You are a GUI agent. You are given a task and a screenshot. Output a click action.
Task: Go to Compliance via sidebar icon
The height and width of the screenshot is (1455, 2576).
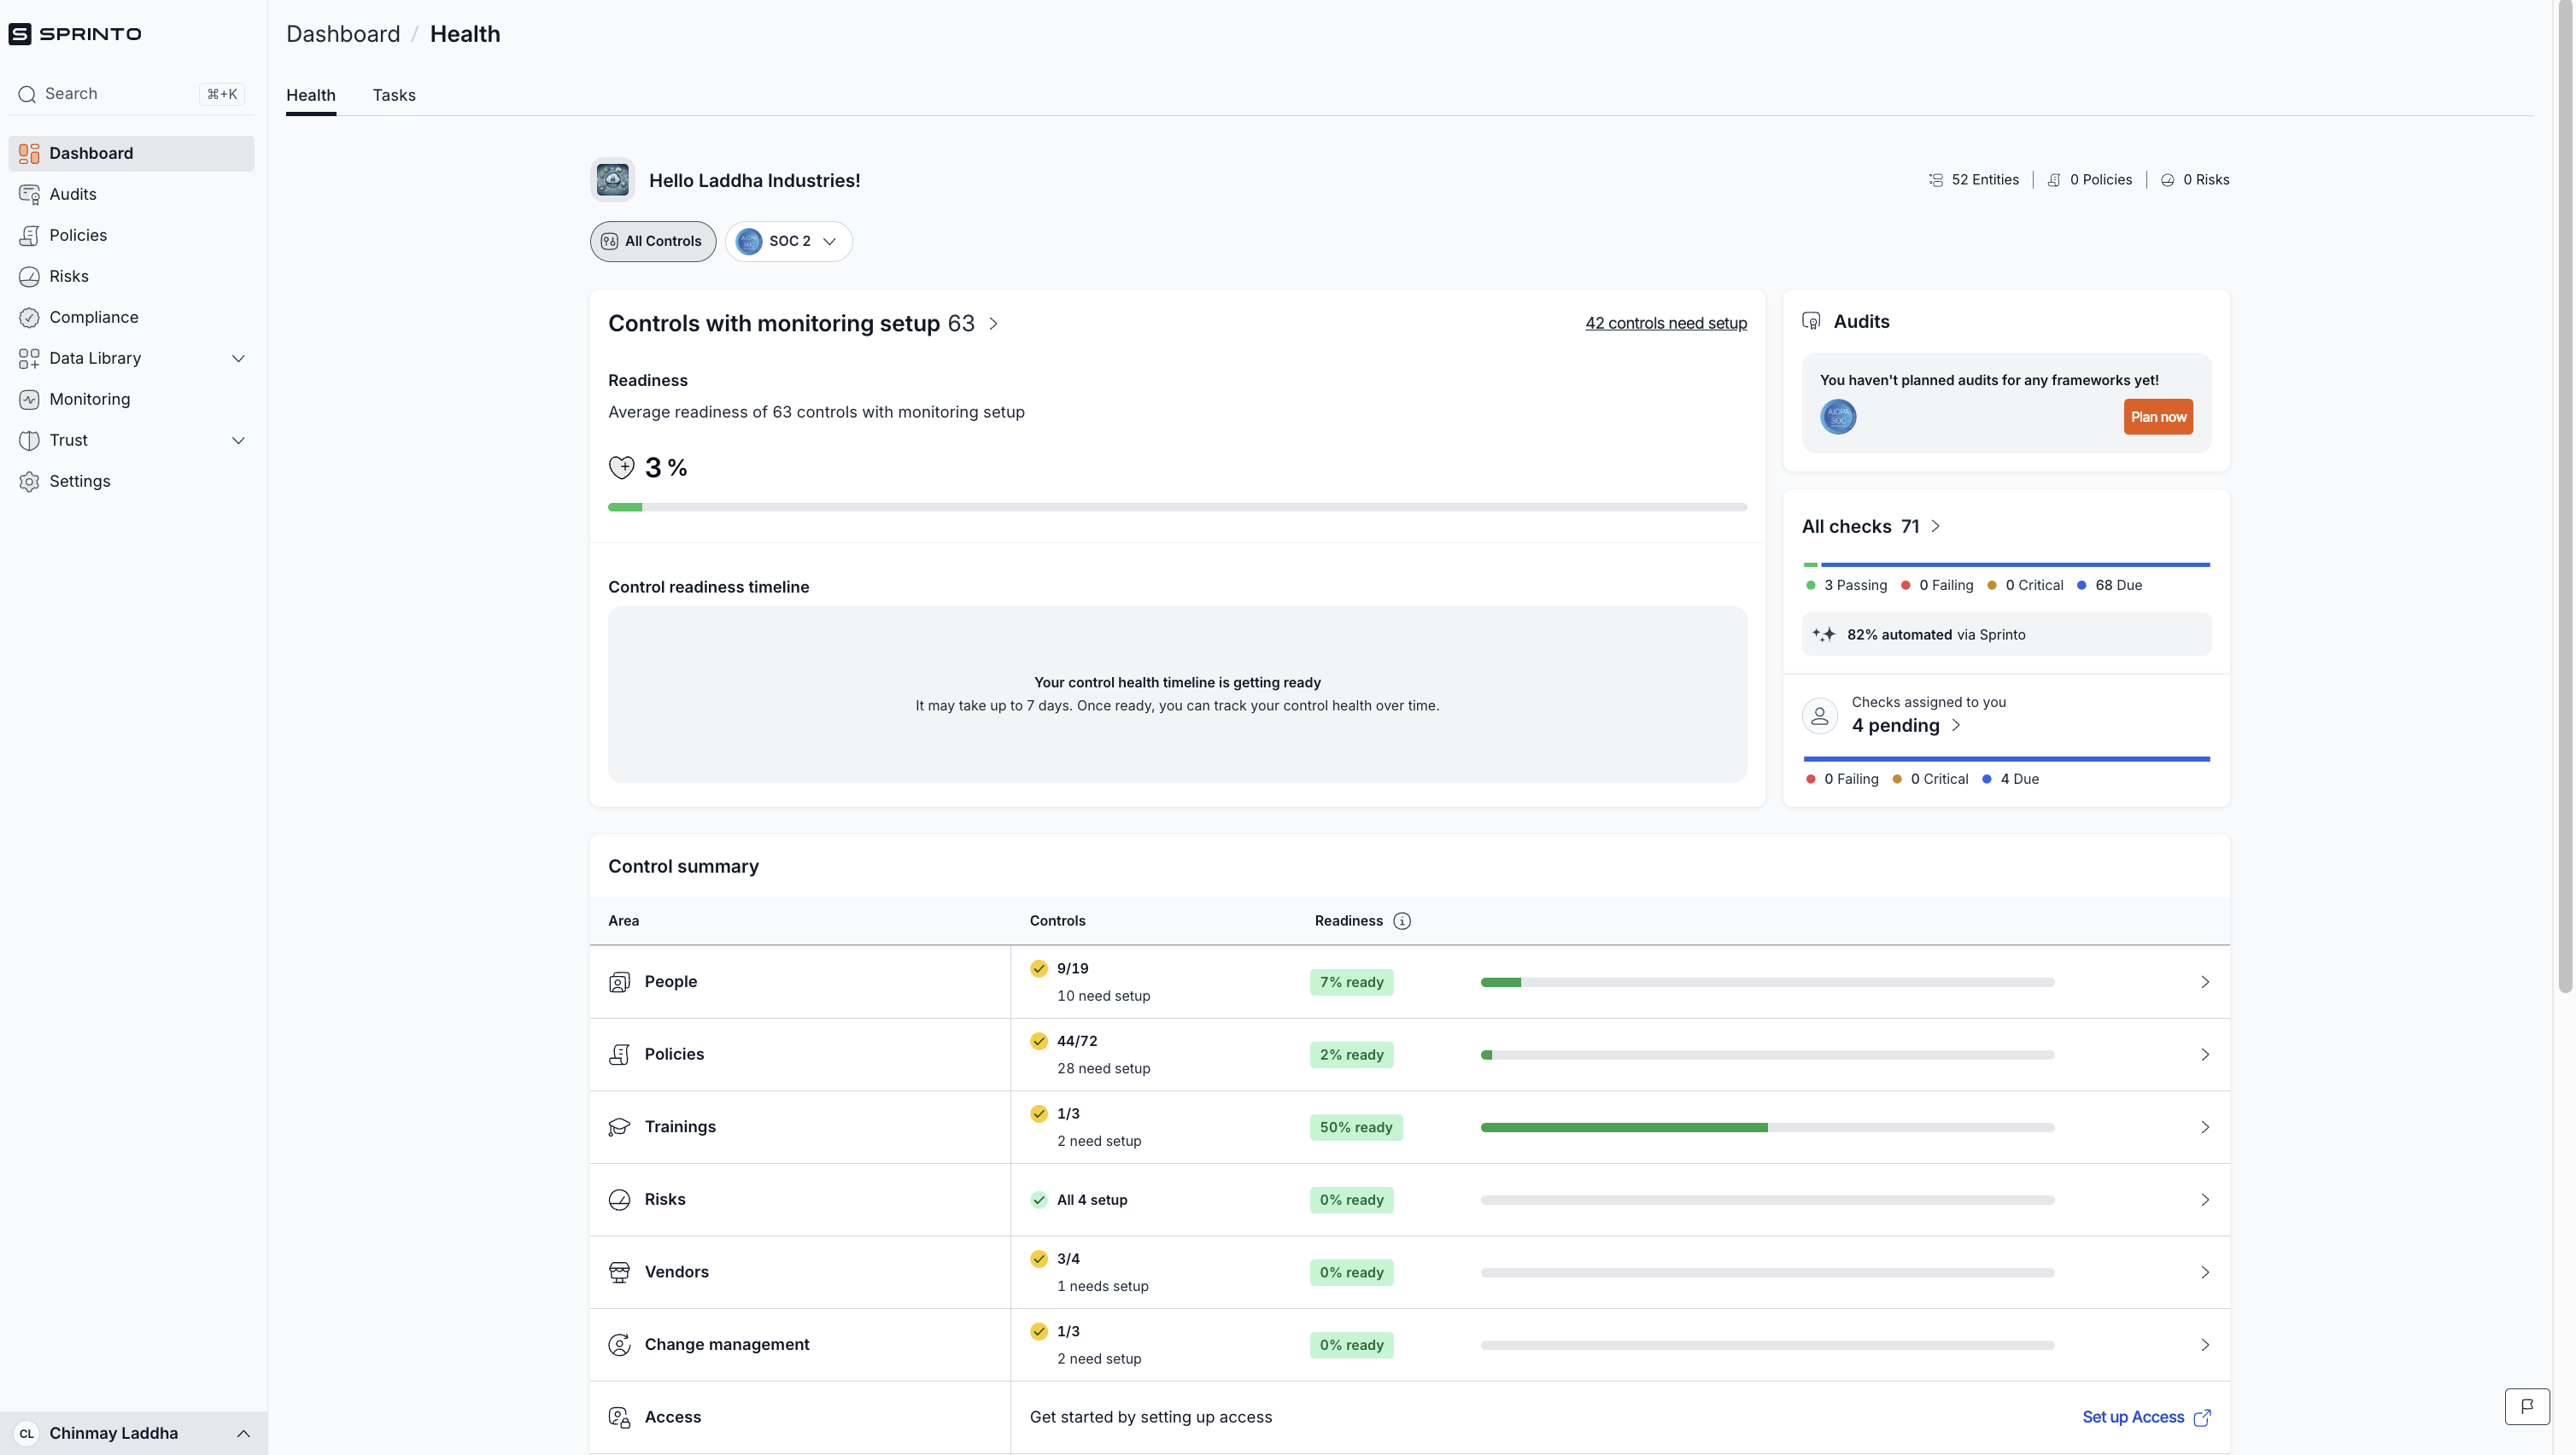29,317
